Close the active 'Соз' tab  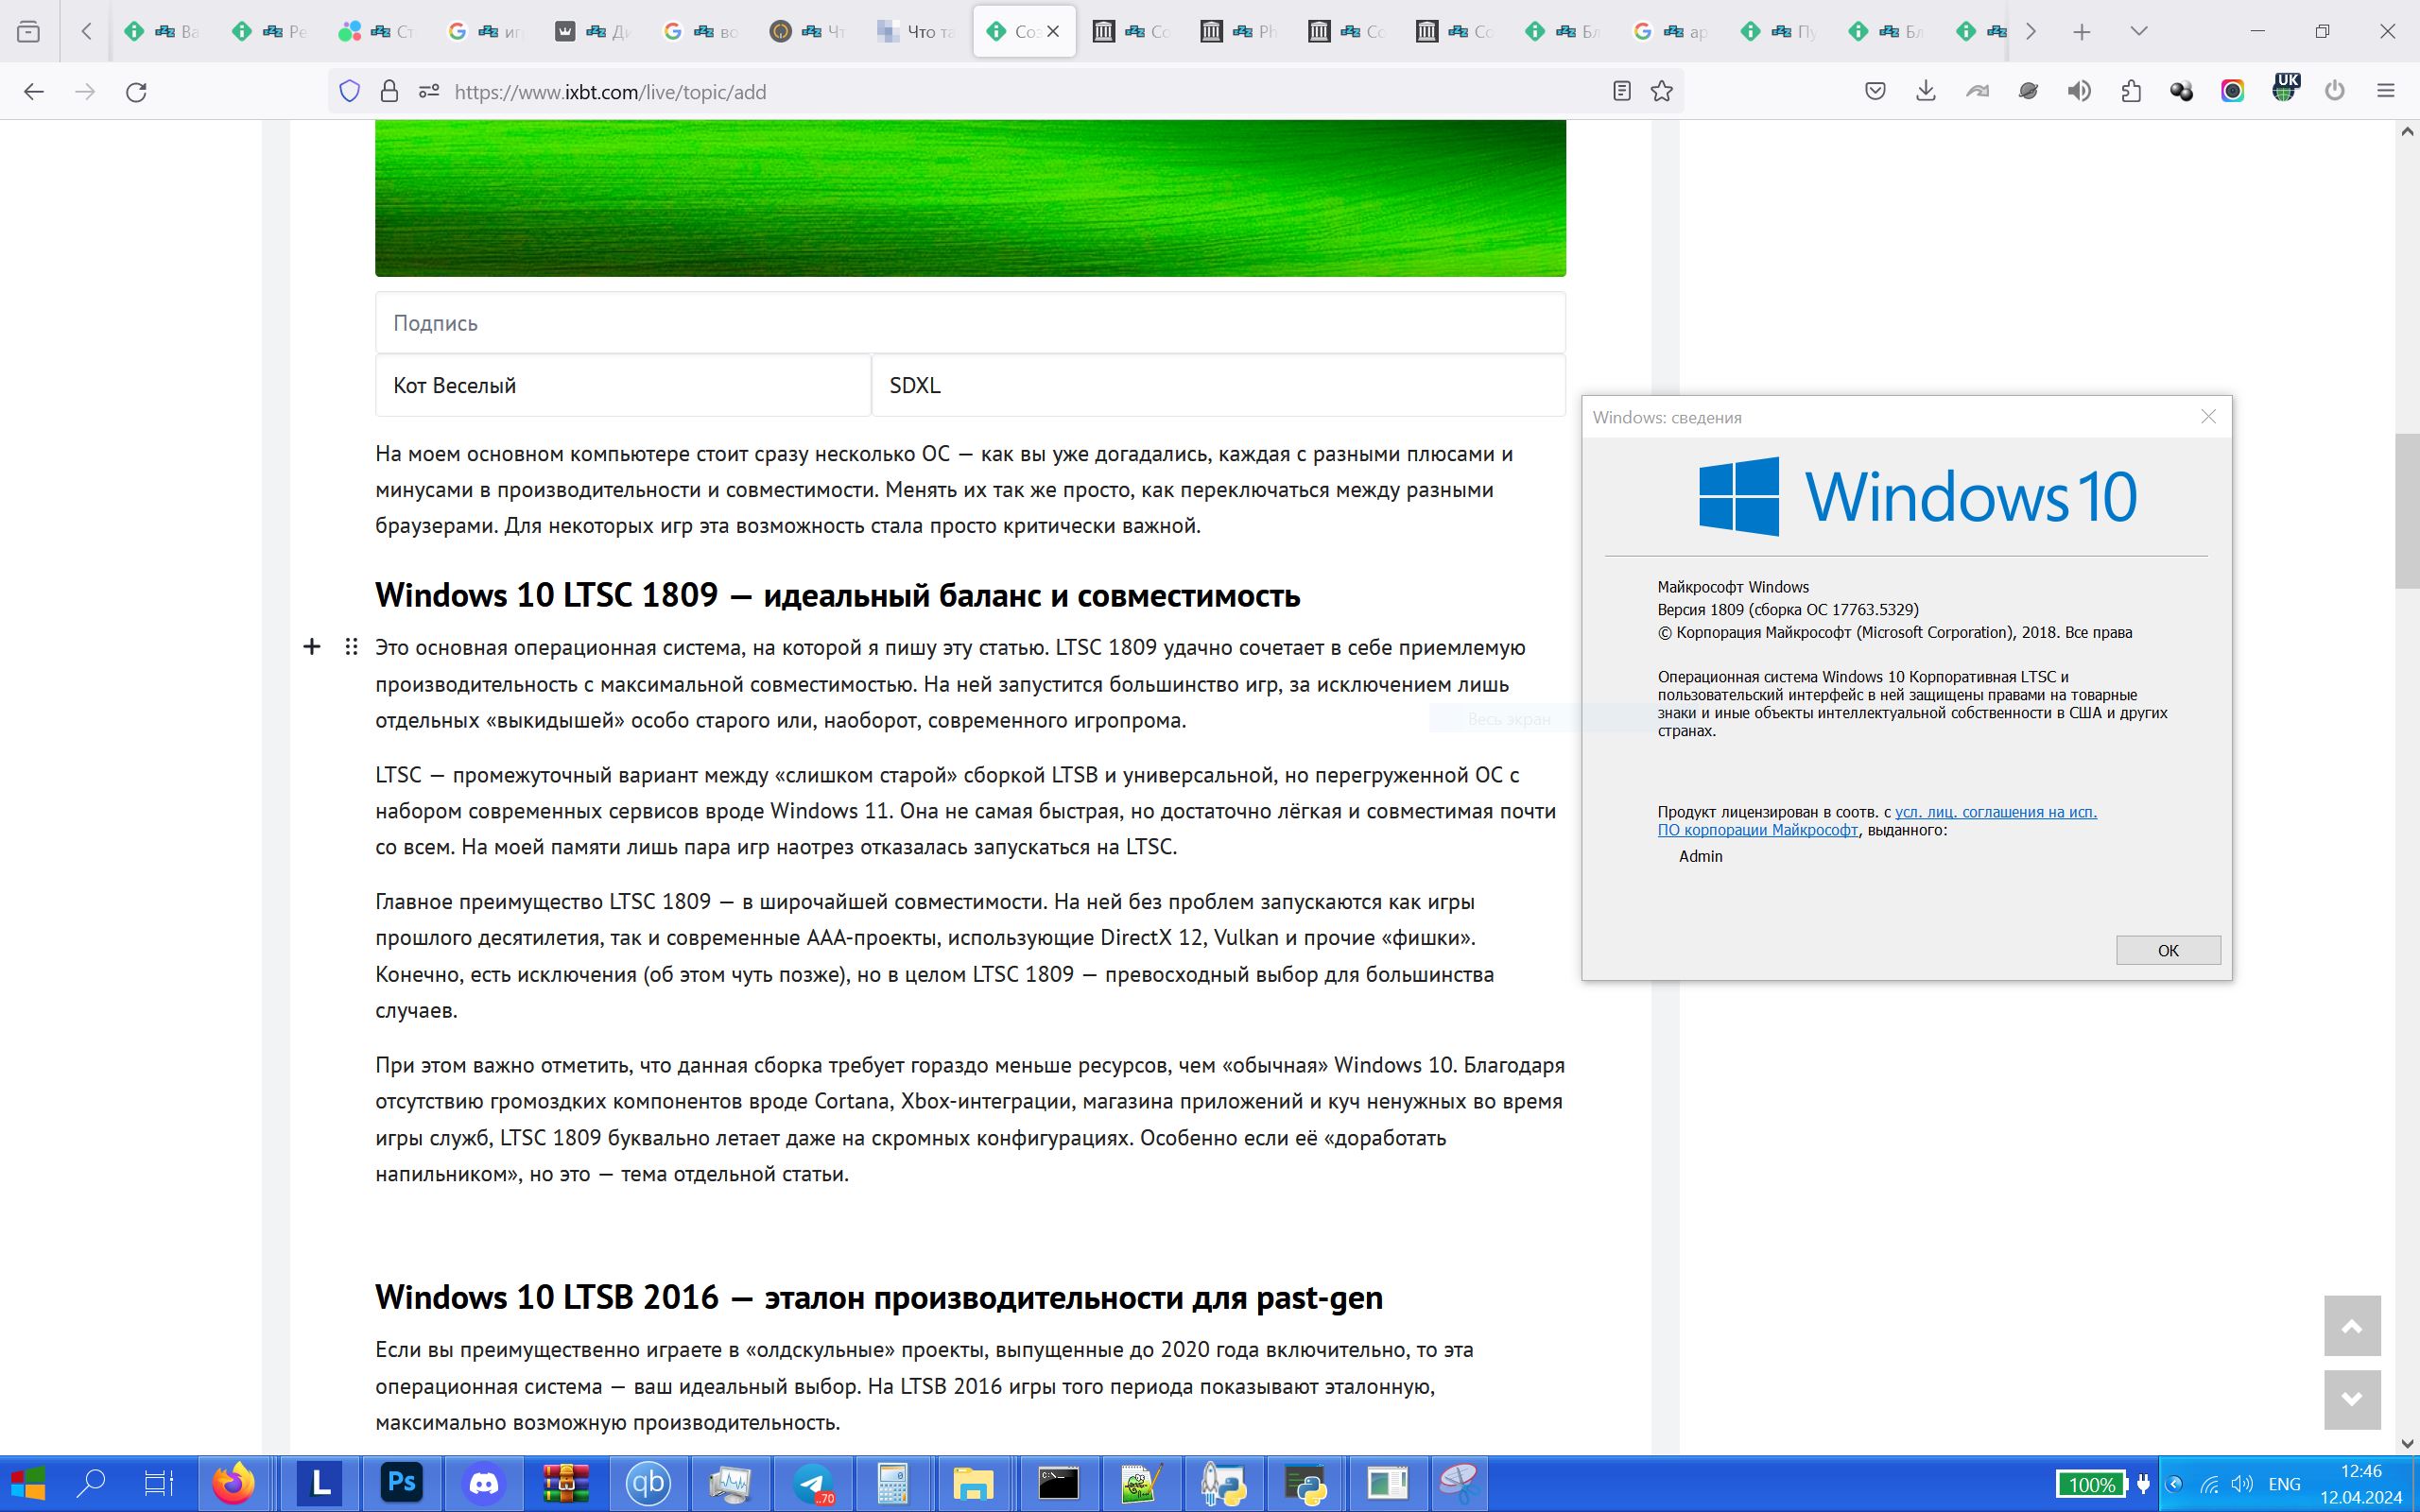pyautogui.click(x=1053, y=31)
